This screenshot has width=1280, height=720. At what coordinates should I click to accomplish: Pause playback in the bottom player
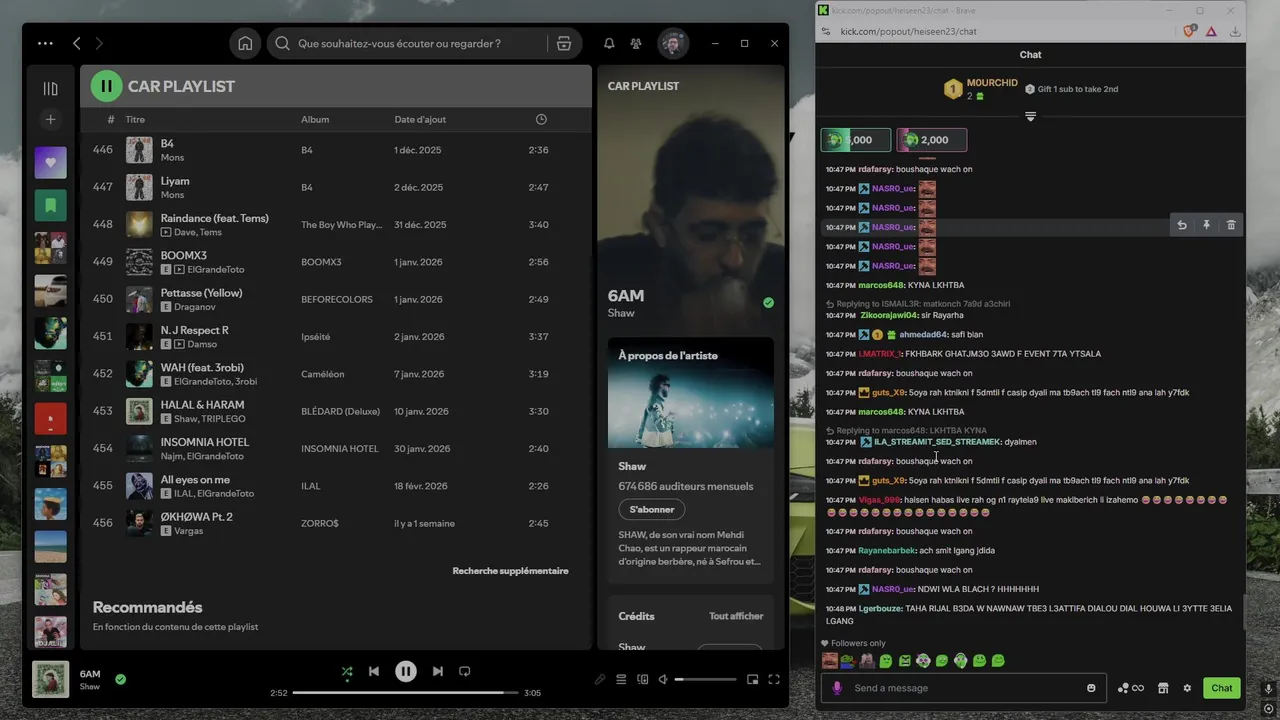click(x=406, y=671)
